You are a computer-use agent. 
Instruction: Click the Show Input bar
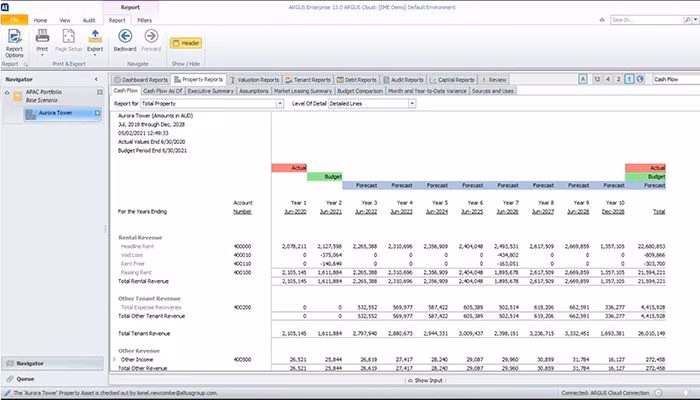click(425, 380)
